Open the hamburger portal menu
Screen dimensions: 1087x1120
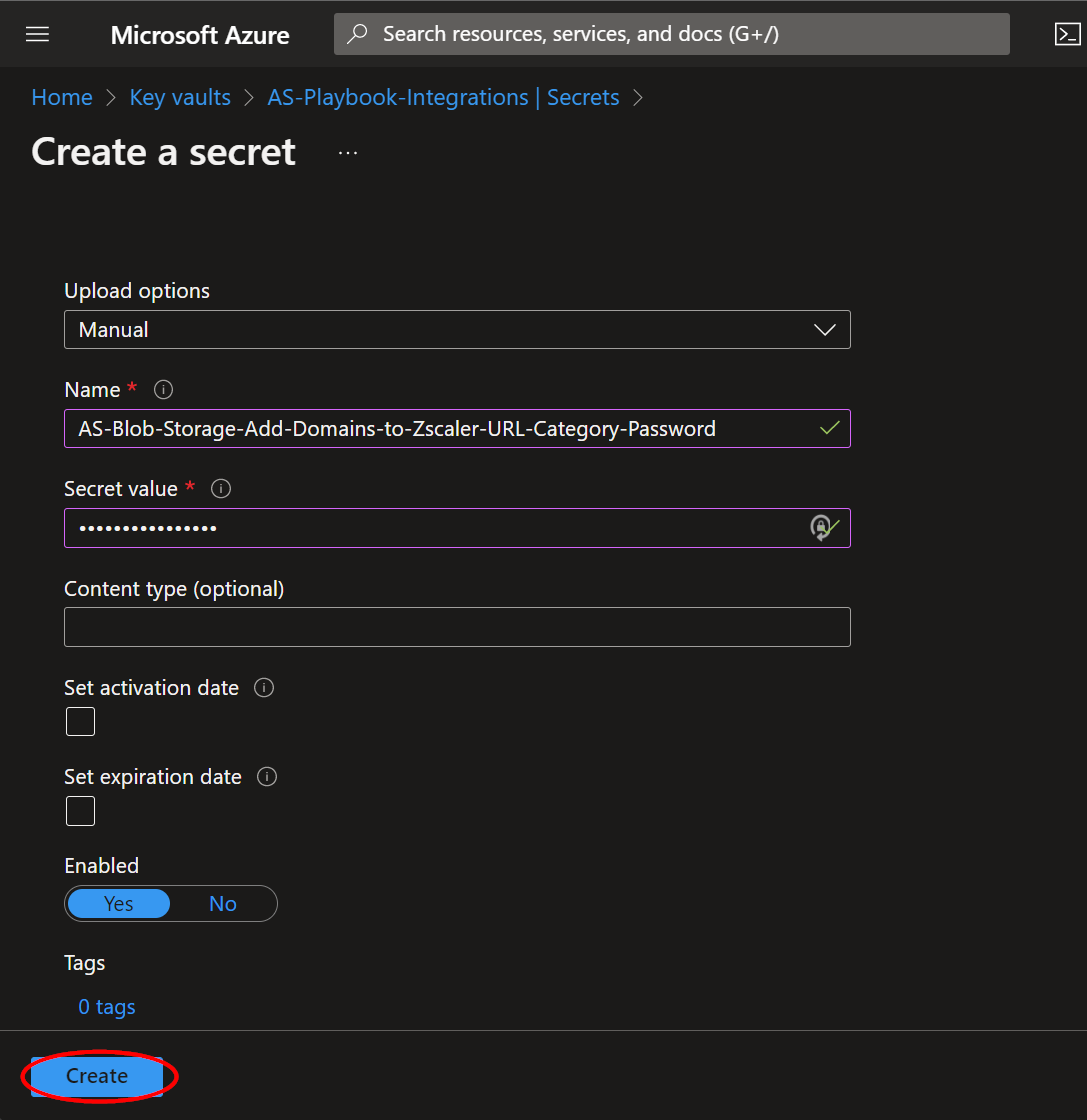coord(37,34)
